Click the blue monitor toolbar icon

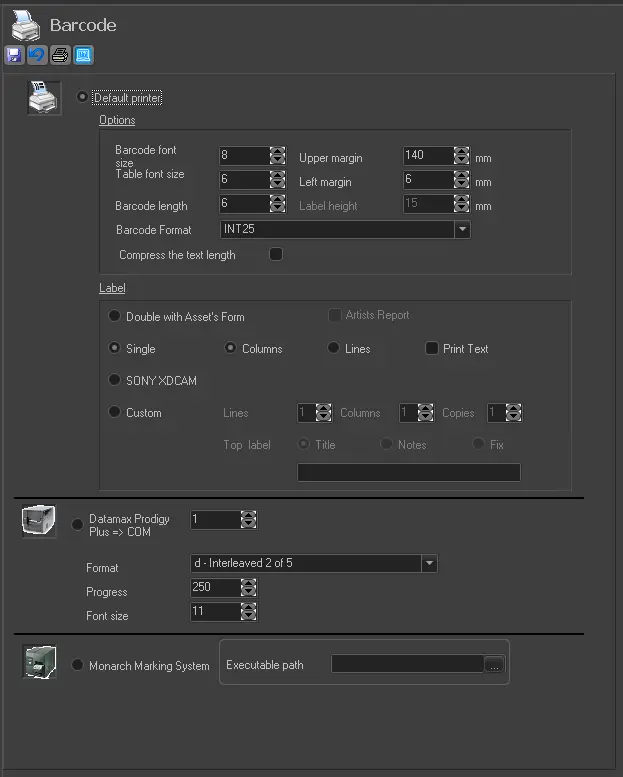coord(83,55)
